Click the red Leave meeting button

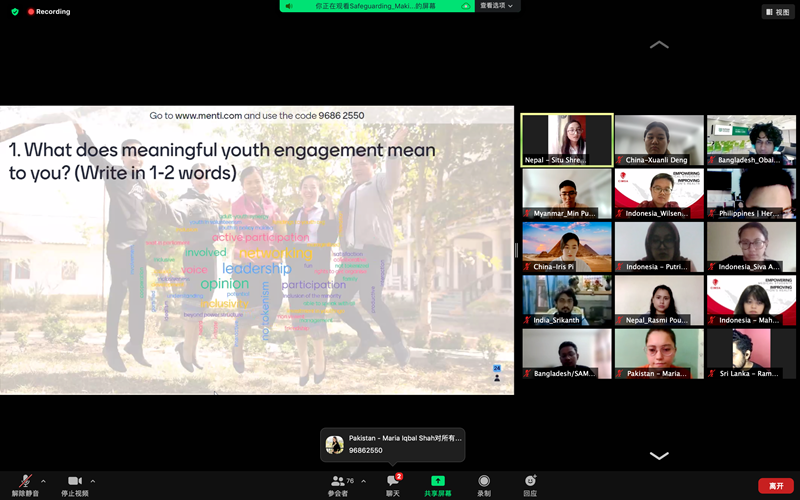pyautogui.click(x=776, y=485)
